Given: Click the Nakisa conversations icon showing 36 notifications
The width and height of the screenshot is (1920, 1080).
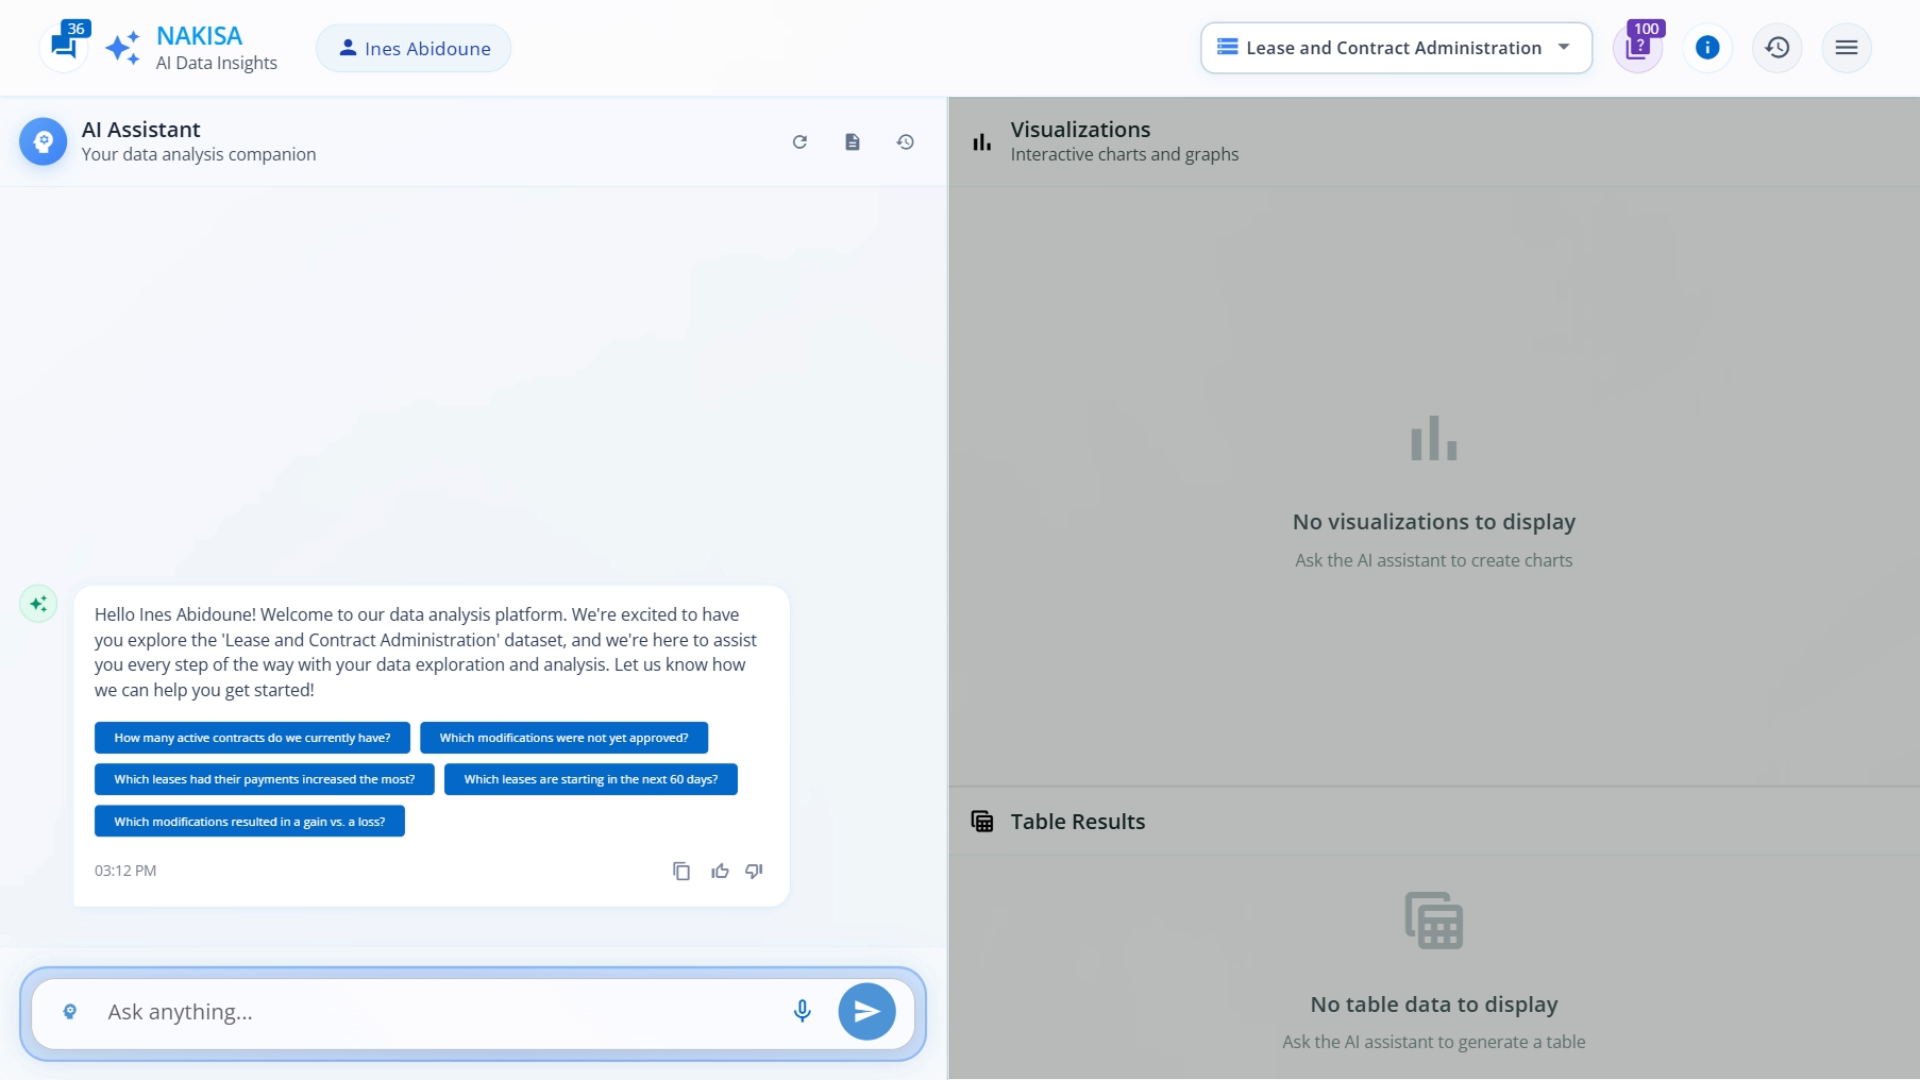Looking at the screenshot, I should [x=64, y=47].
